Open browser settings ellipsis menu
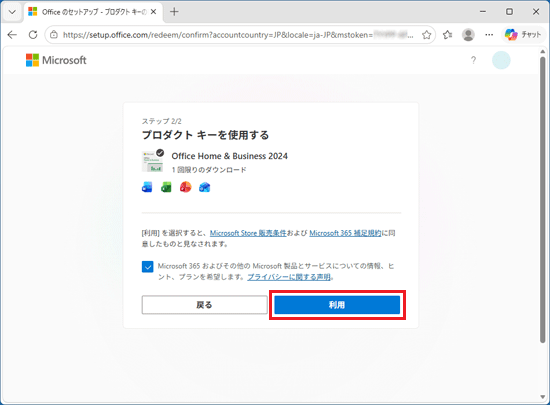This screenshot has width=550, height=405. [x=489, y=35]
